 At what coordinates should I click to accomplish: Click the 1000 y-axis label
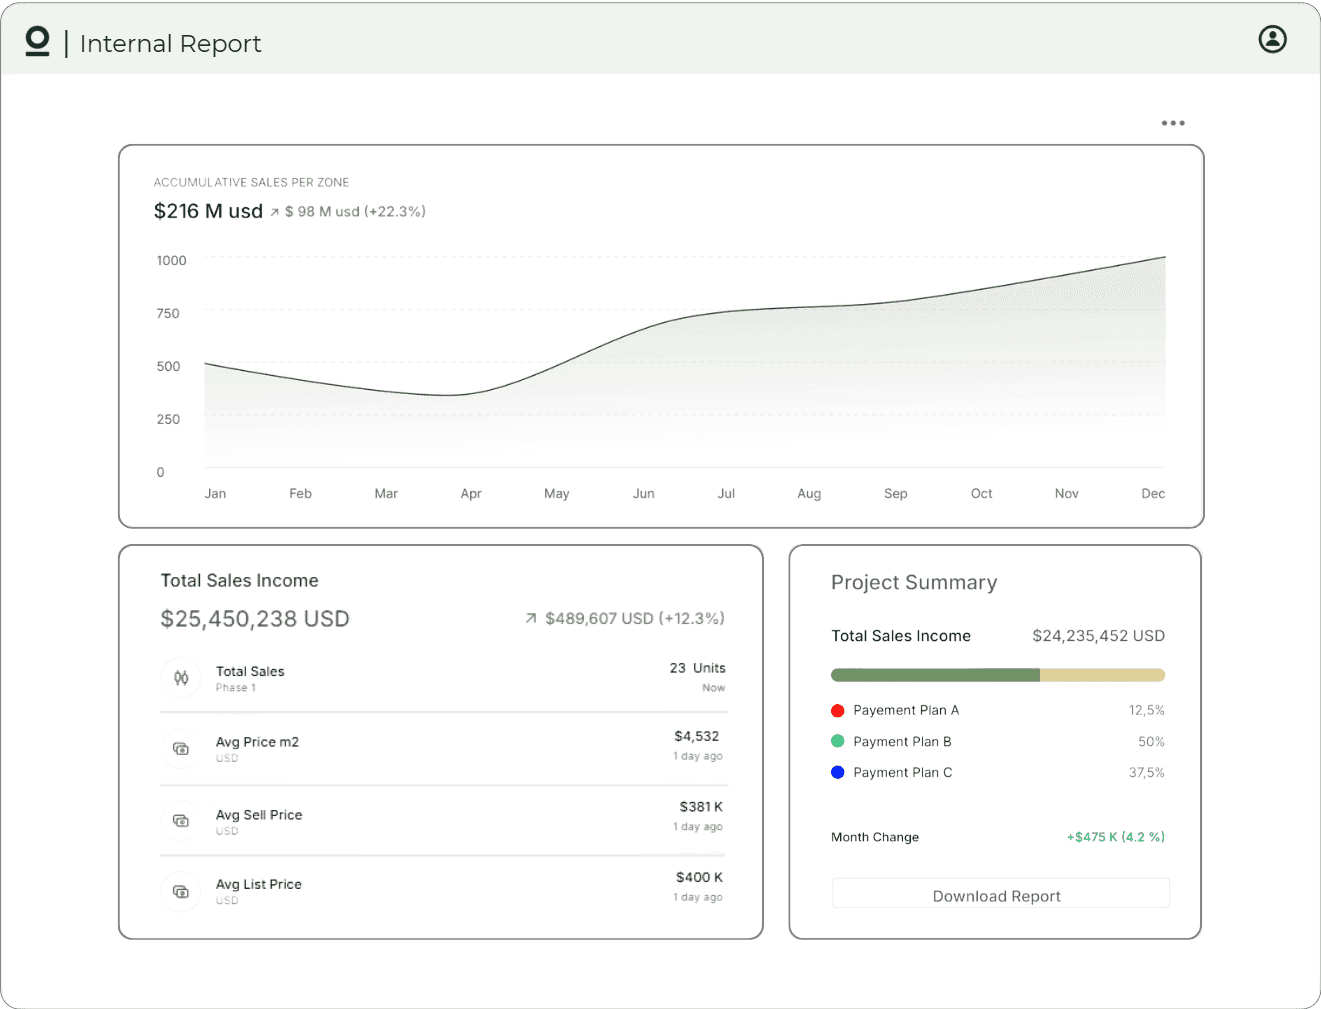tap(171, 261)
